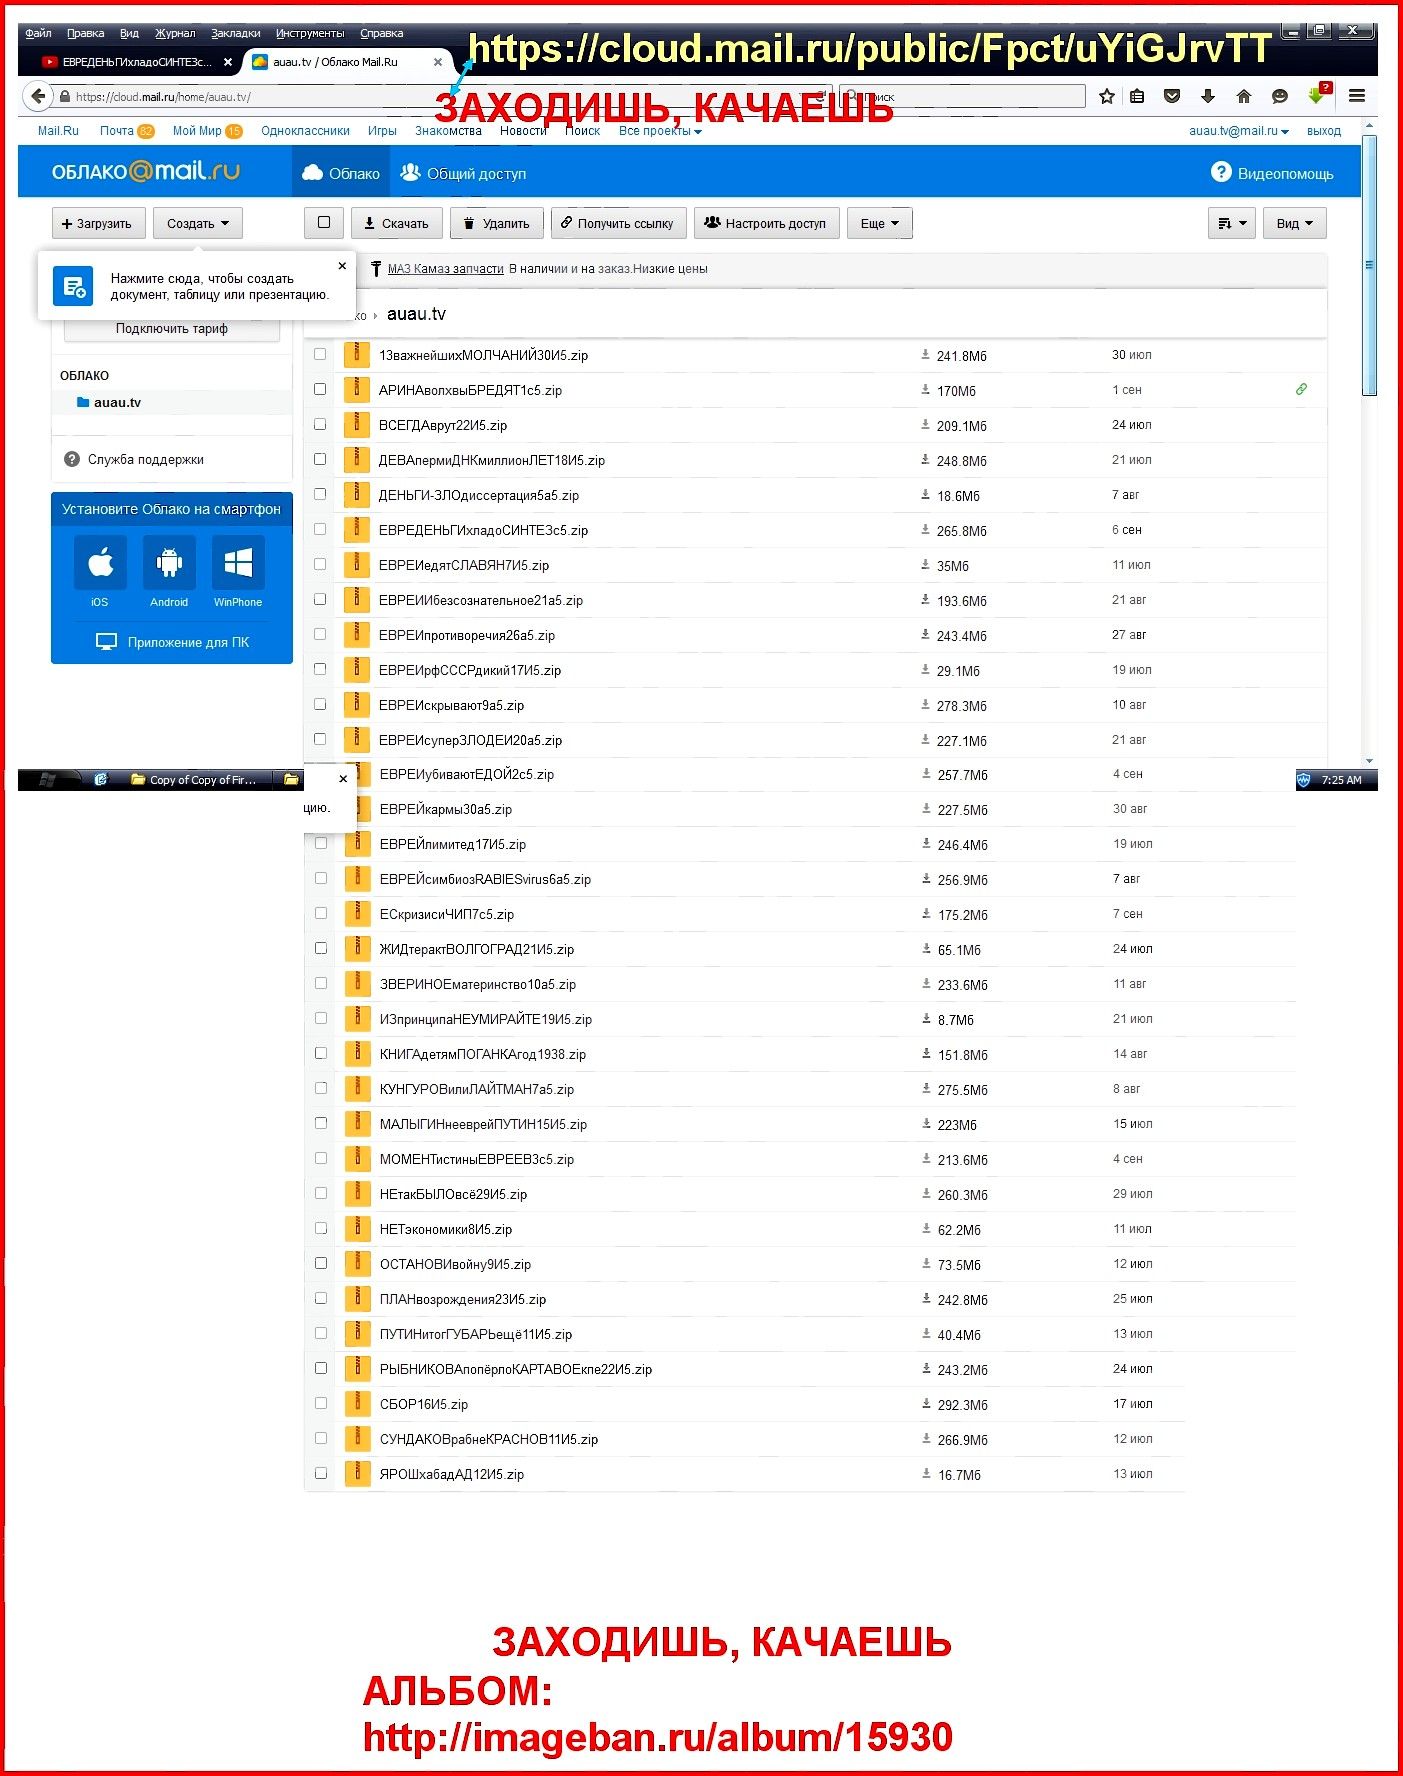Click download arrow for 13важнейшихМОЛЧАНИЙ30И5.zip

925,355
